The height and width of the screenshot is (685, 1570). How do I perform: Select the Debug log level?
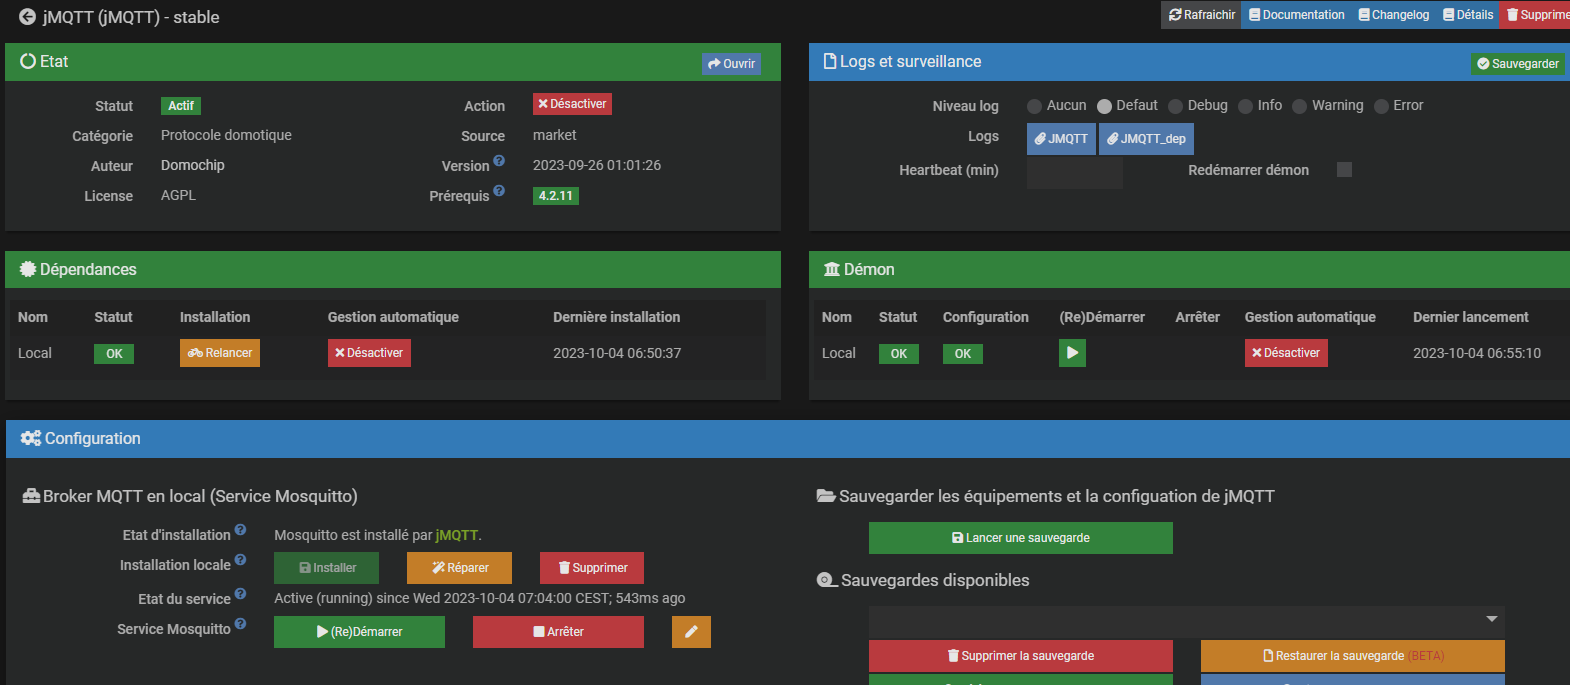pyautogui.click(x=1176, y=106)
